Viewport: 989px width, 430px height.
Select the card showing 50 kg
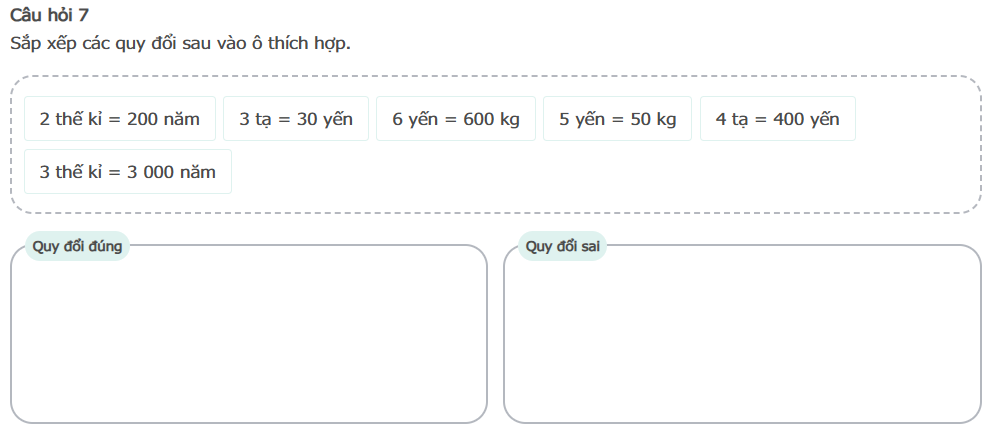pyautogui.click(x=617, y=119)
